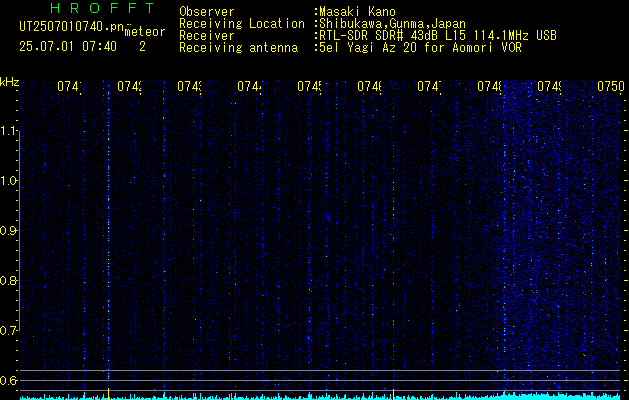This screenshot has height=400, width=629.
Task: Click the 0.8 kHz frequency axis label
Action: coord(8,280)
